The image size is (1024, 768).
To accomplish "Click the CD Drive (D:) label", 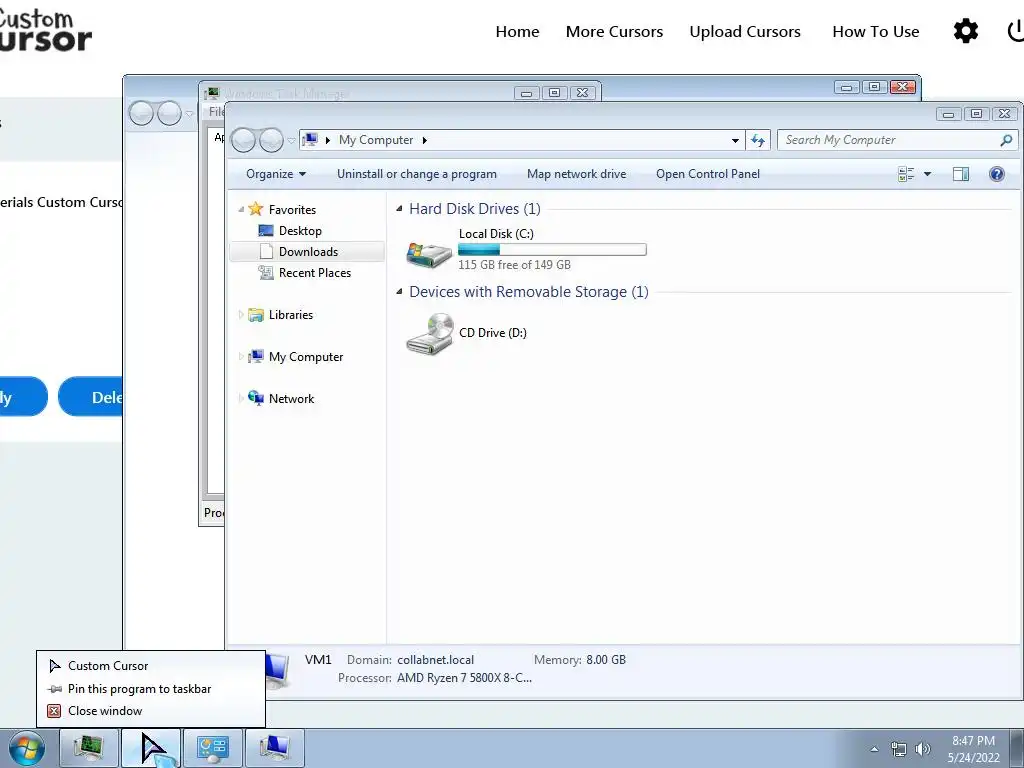I will (492, 332).
